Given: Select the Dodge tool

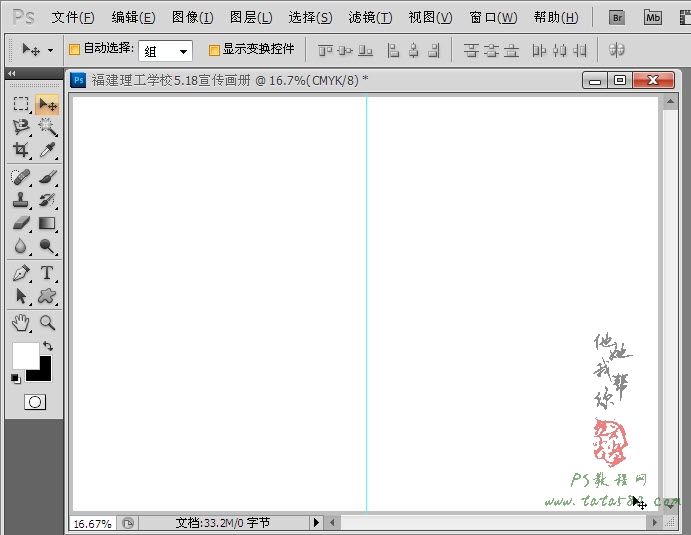Looking at the screenshot, I should [47, 246].
